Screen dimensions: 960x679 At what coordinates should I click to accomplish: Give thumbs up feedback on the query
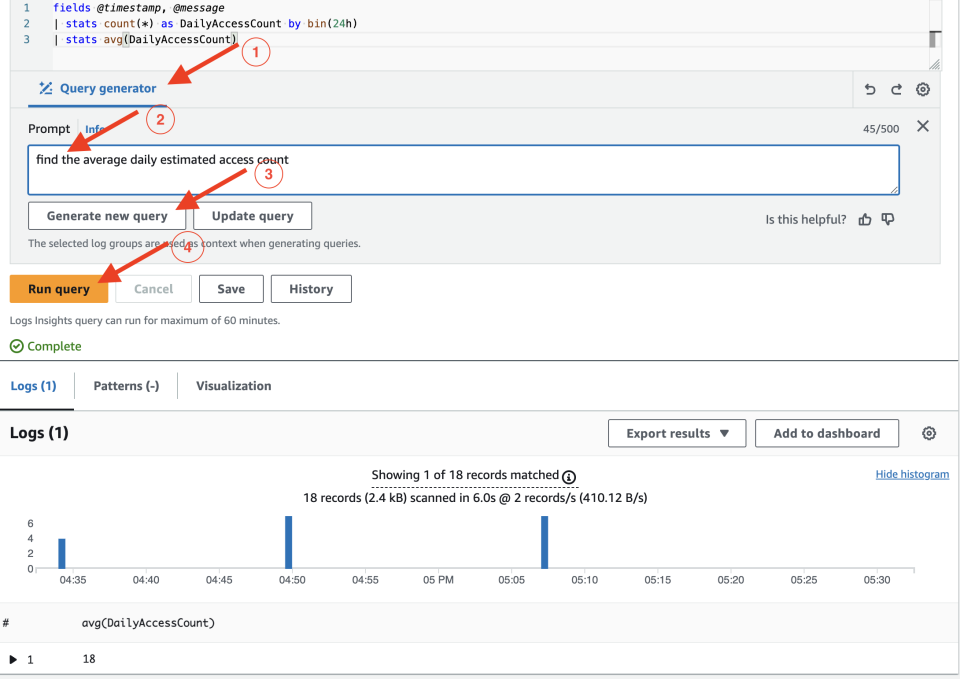[x=864, y=218]
